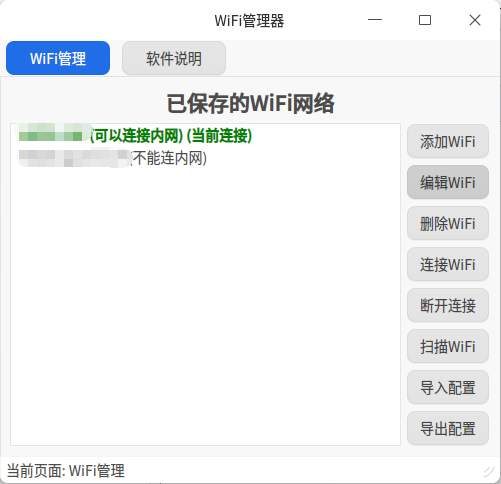Click the status bar text 当前页面: WiFi管理
This screenshot has height=484, width=501.
66,471
